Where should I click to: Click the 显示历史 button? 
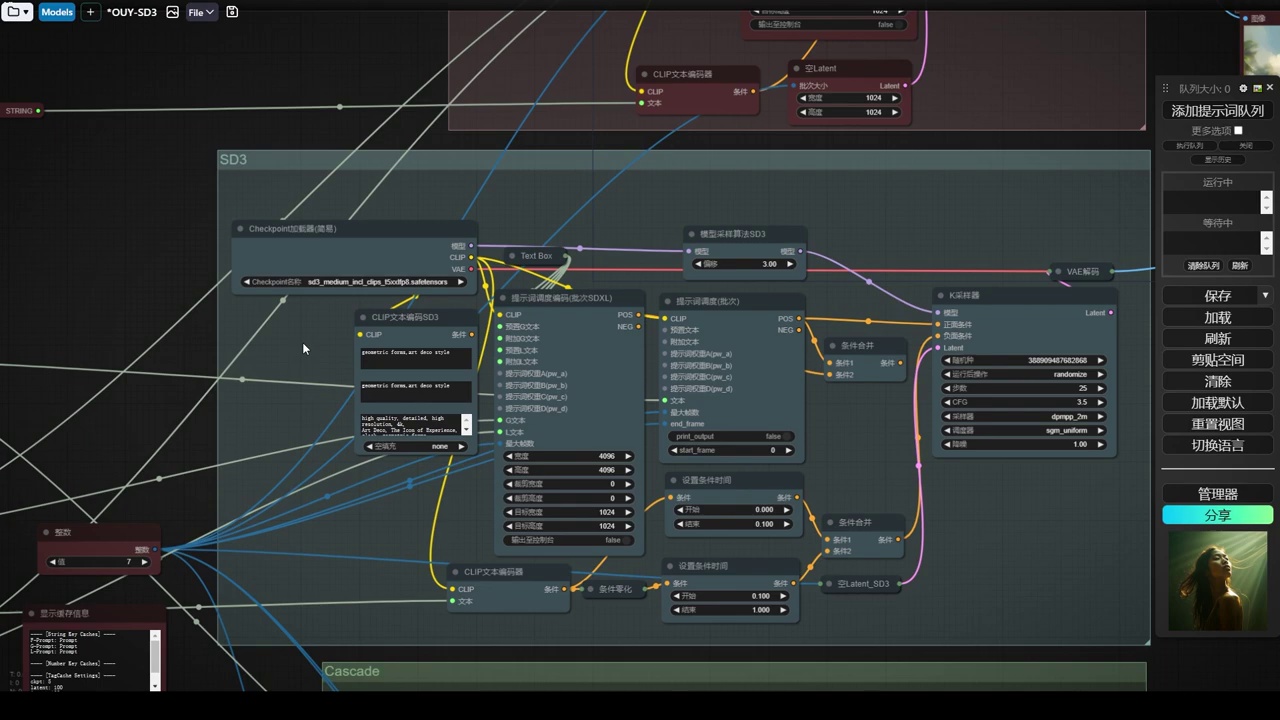point(1217,160)
